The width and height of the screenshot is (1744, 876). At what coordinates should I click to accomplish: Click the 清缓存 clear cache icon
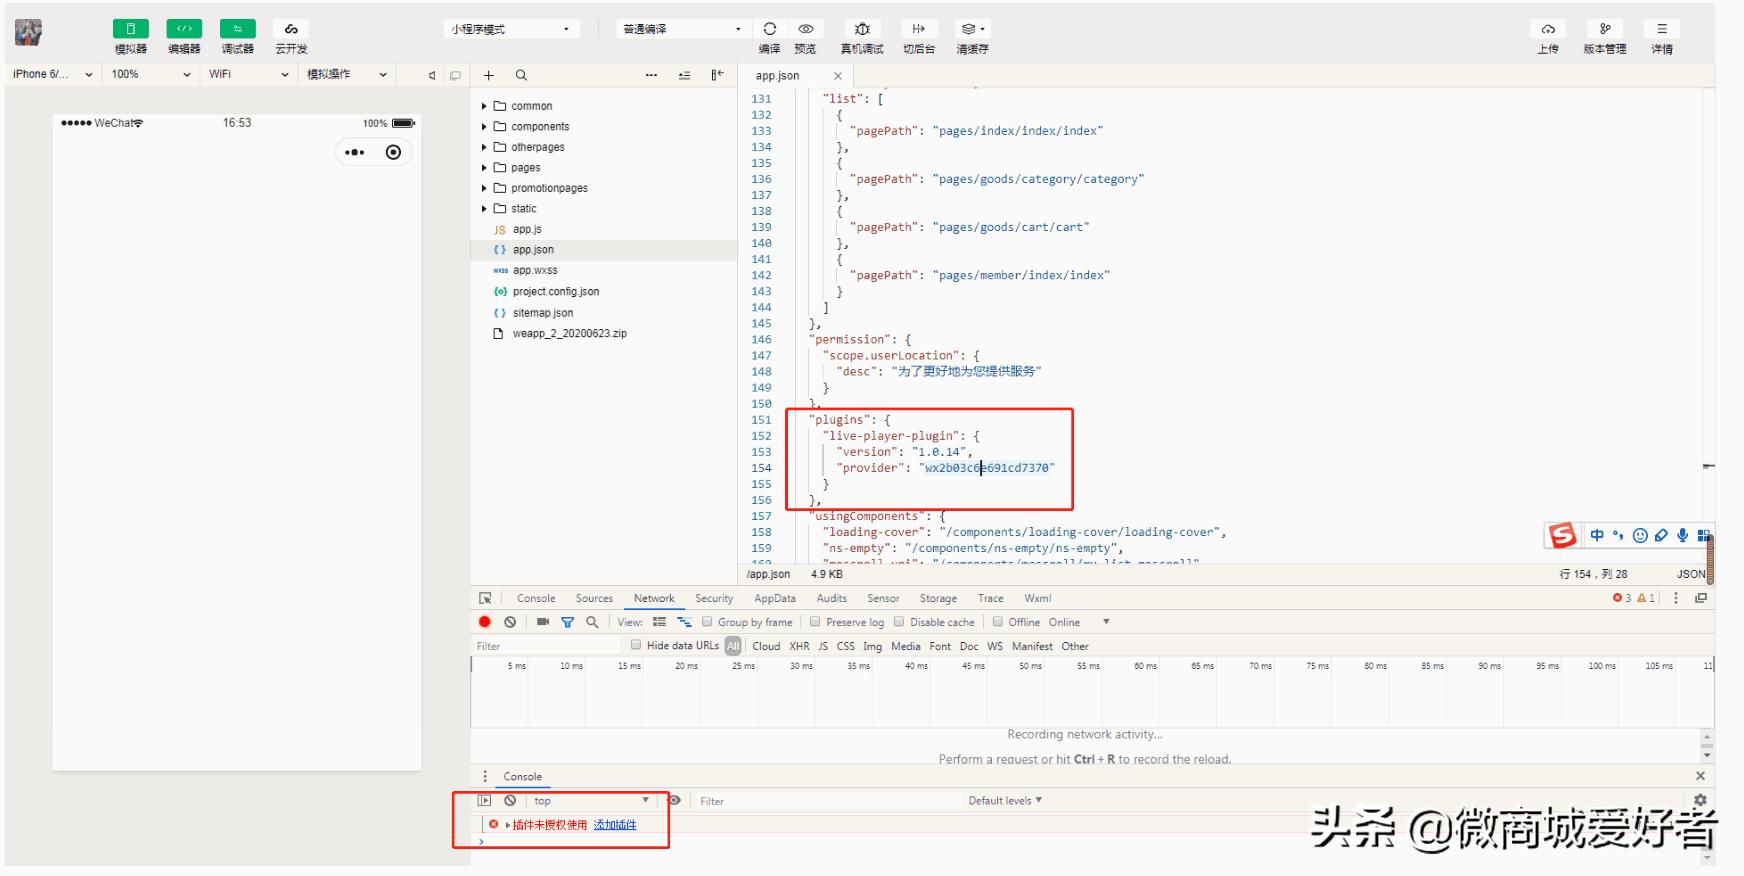[x=971, y=30]
